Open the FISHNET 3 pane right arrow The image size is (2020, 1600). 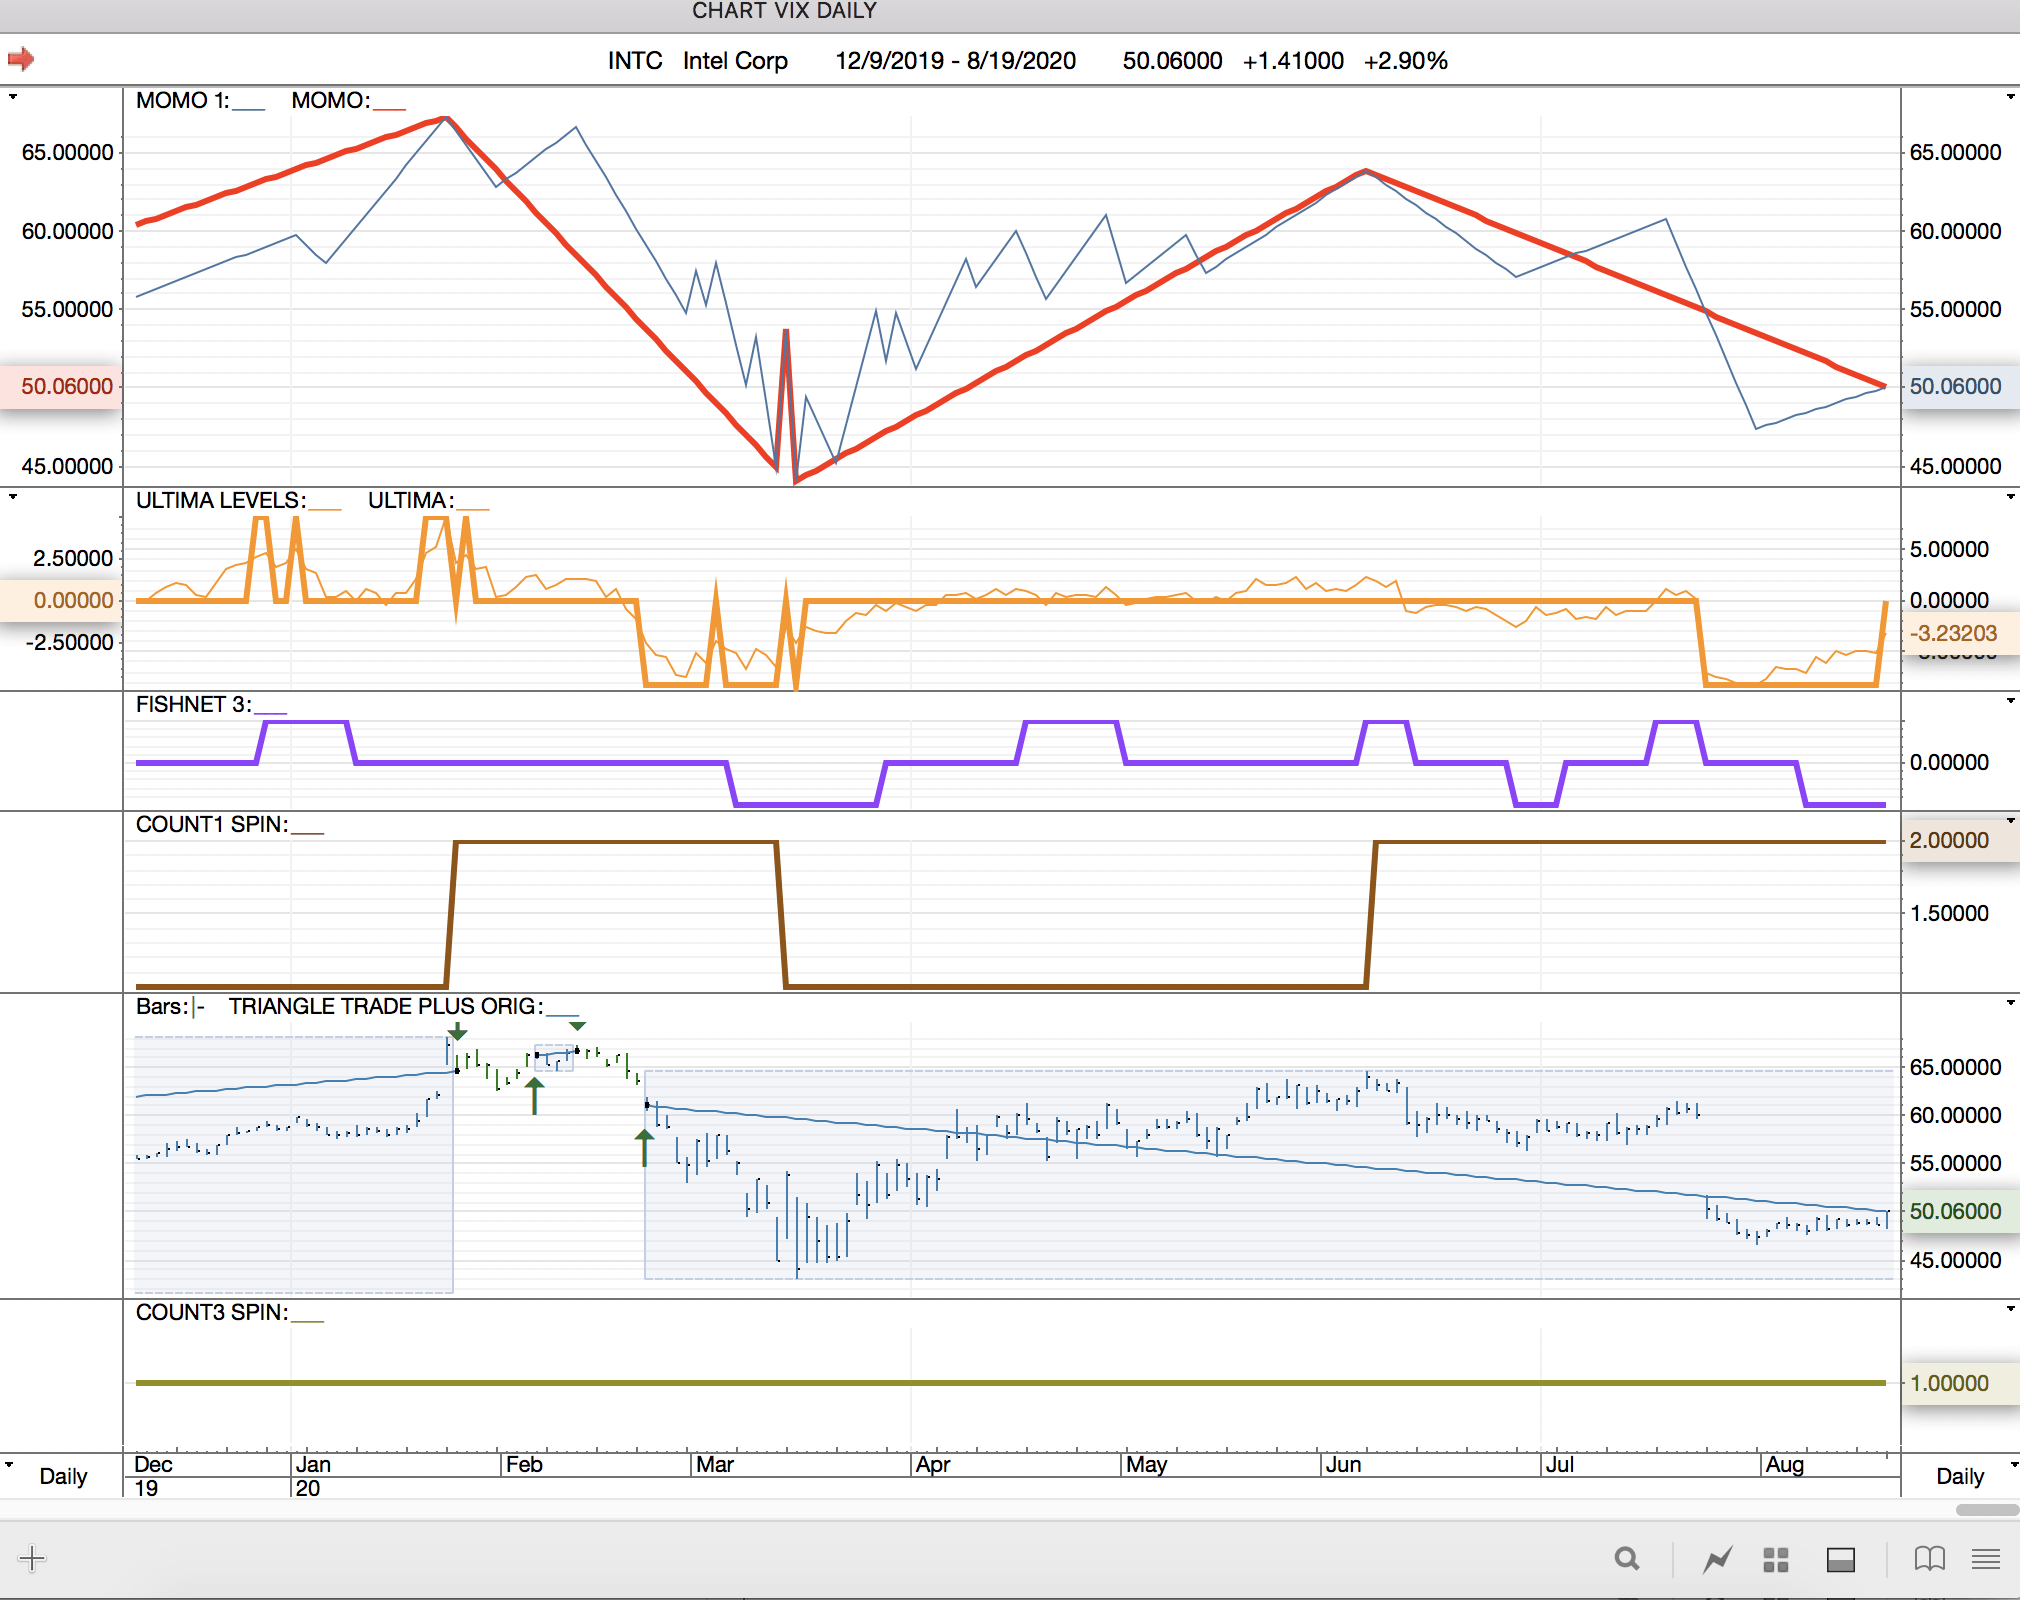click(x=2010, y=701)
